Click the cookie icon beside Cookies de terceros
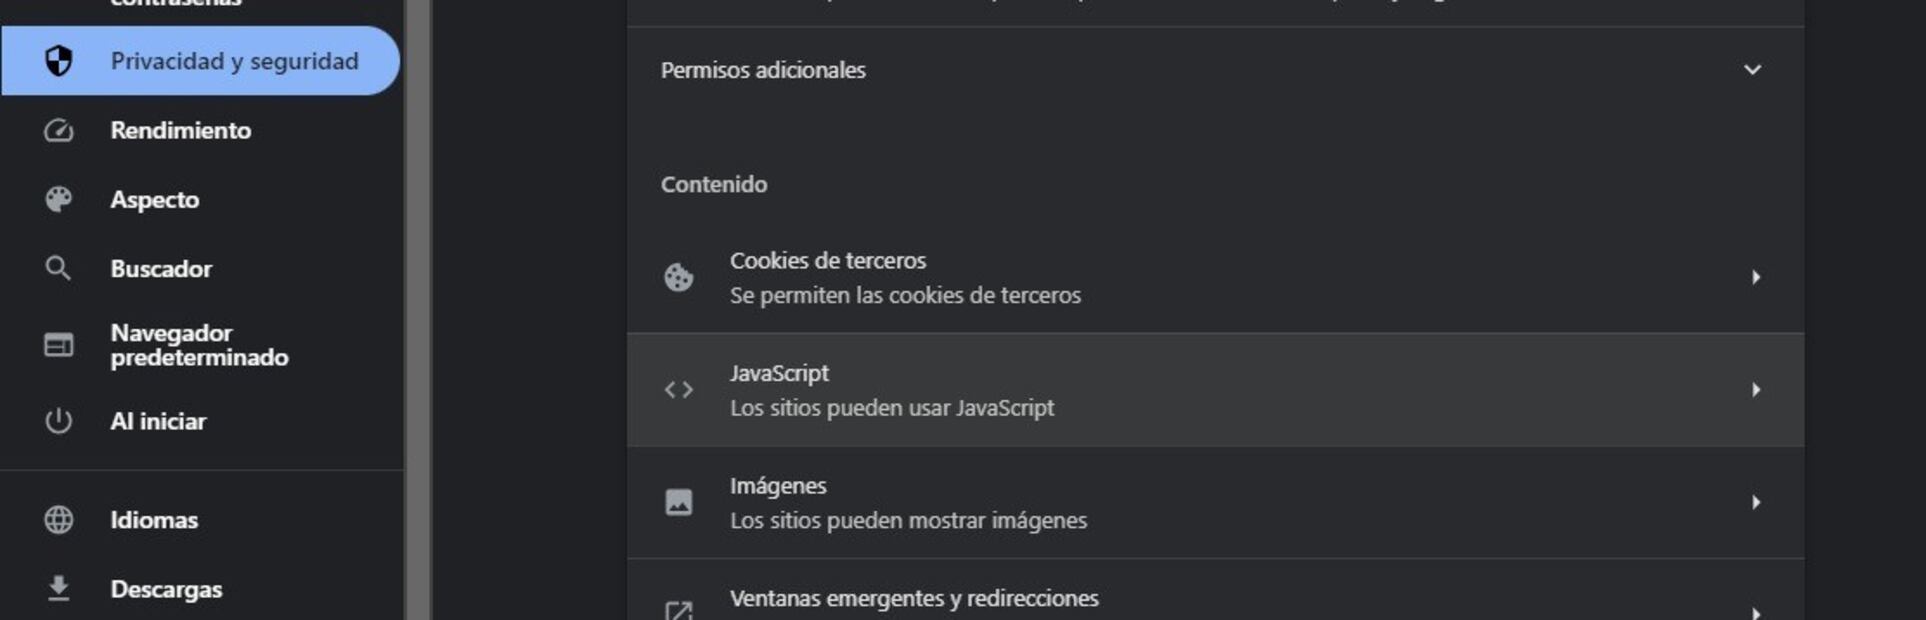Image resolution: width=1926 pixels, height=620 pixels. tap(679, 277)
